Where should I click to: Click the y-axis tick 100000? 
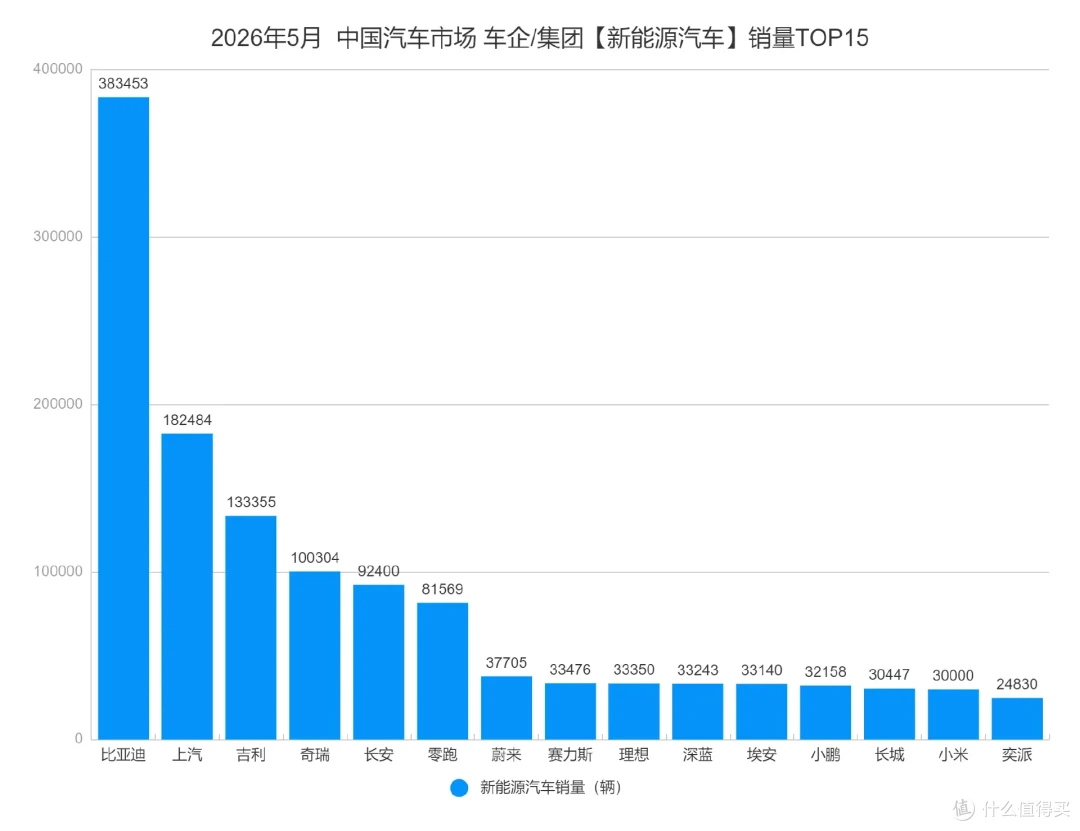(58, 571)
